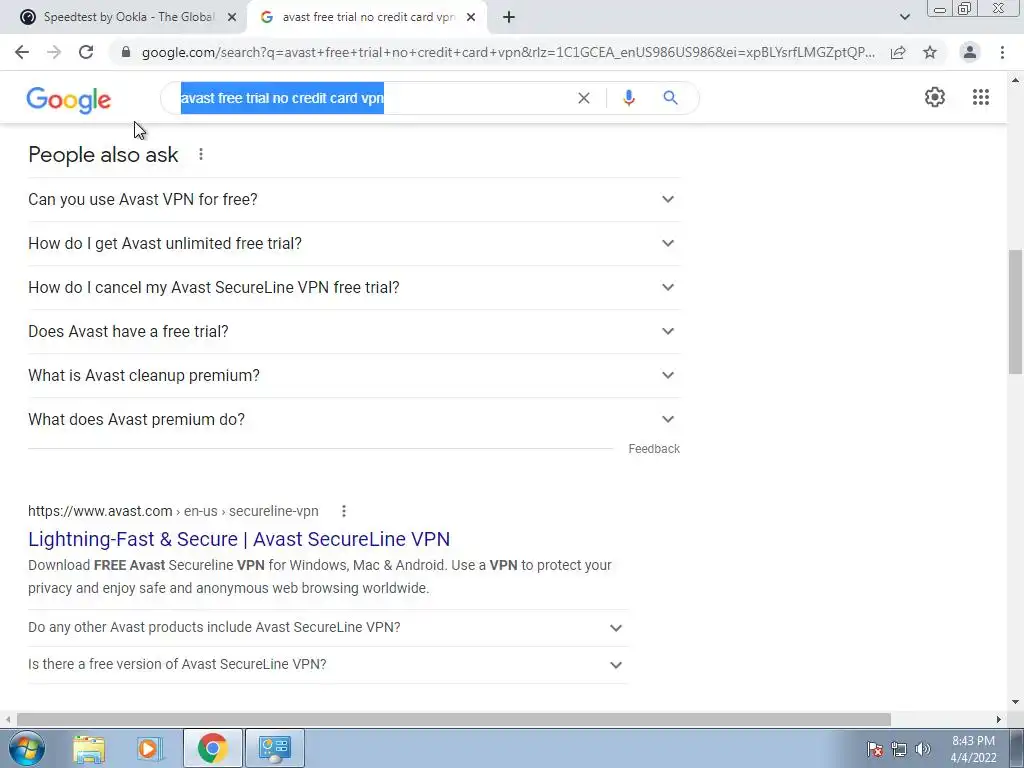1024x768 pixels.
Task: Expand 'Can you use Avast VPN for free?'
Action: pyautogui.click(x=354, y=199)
